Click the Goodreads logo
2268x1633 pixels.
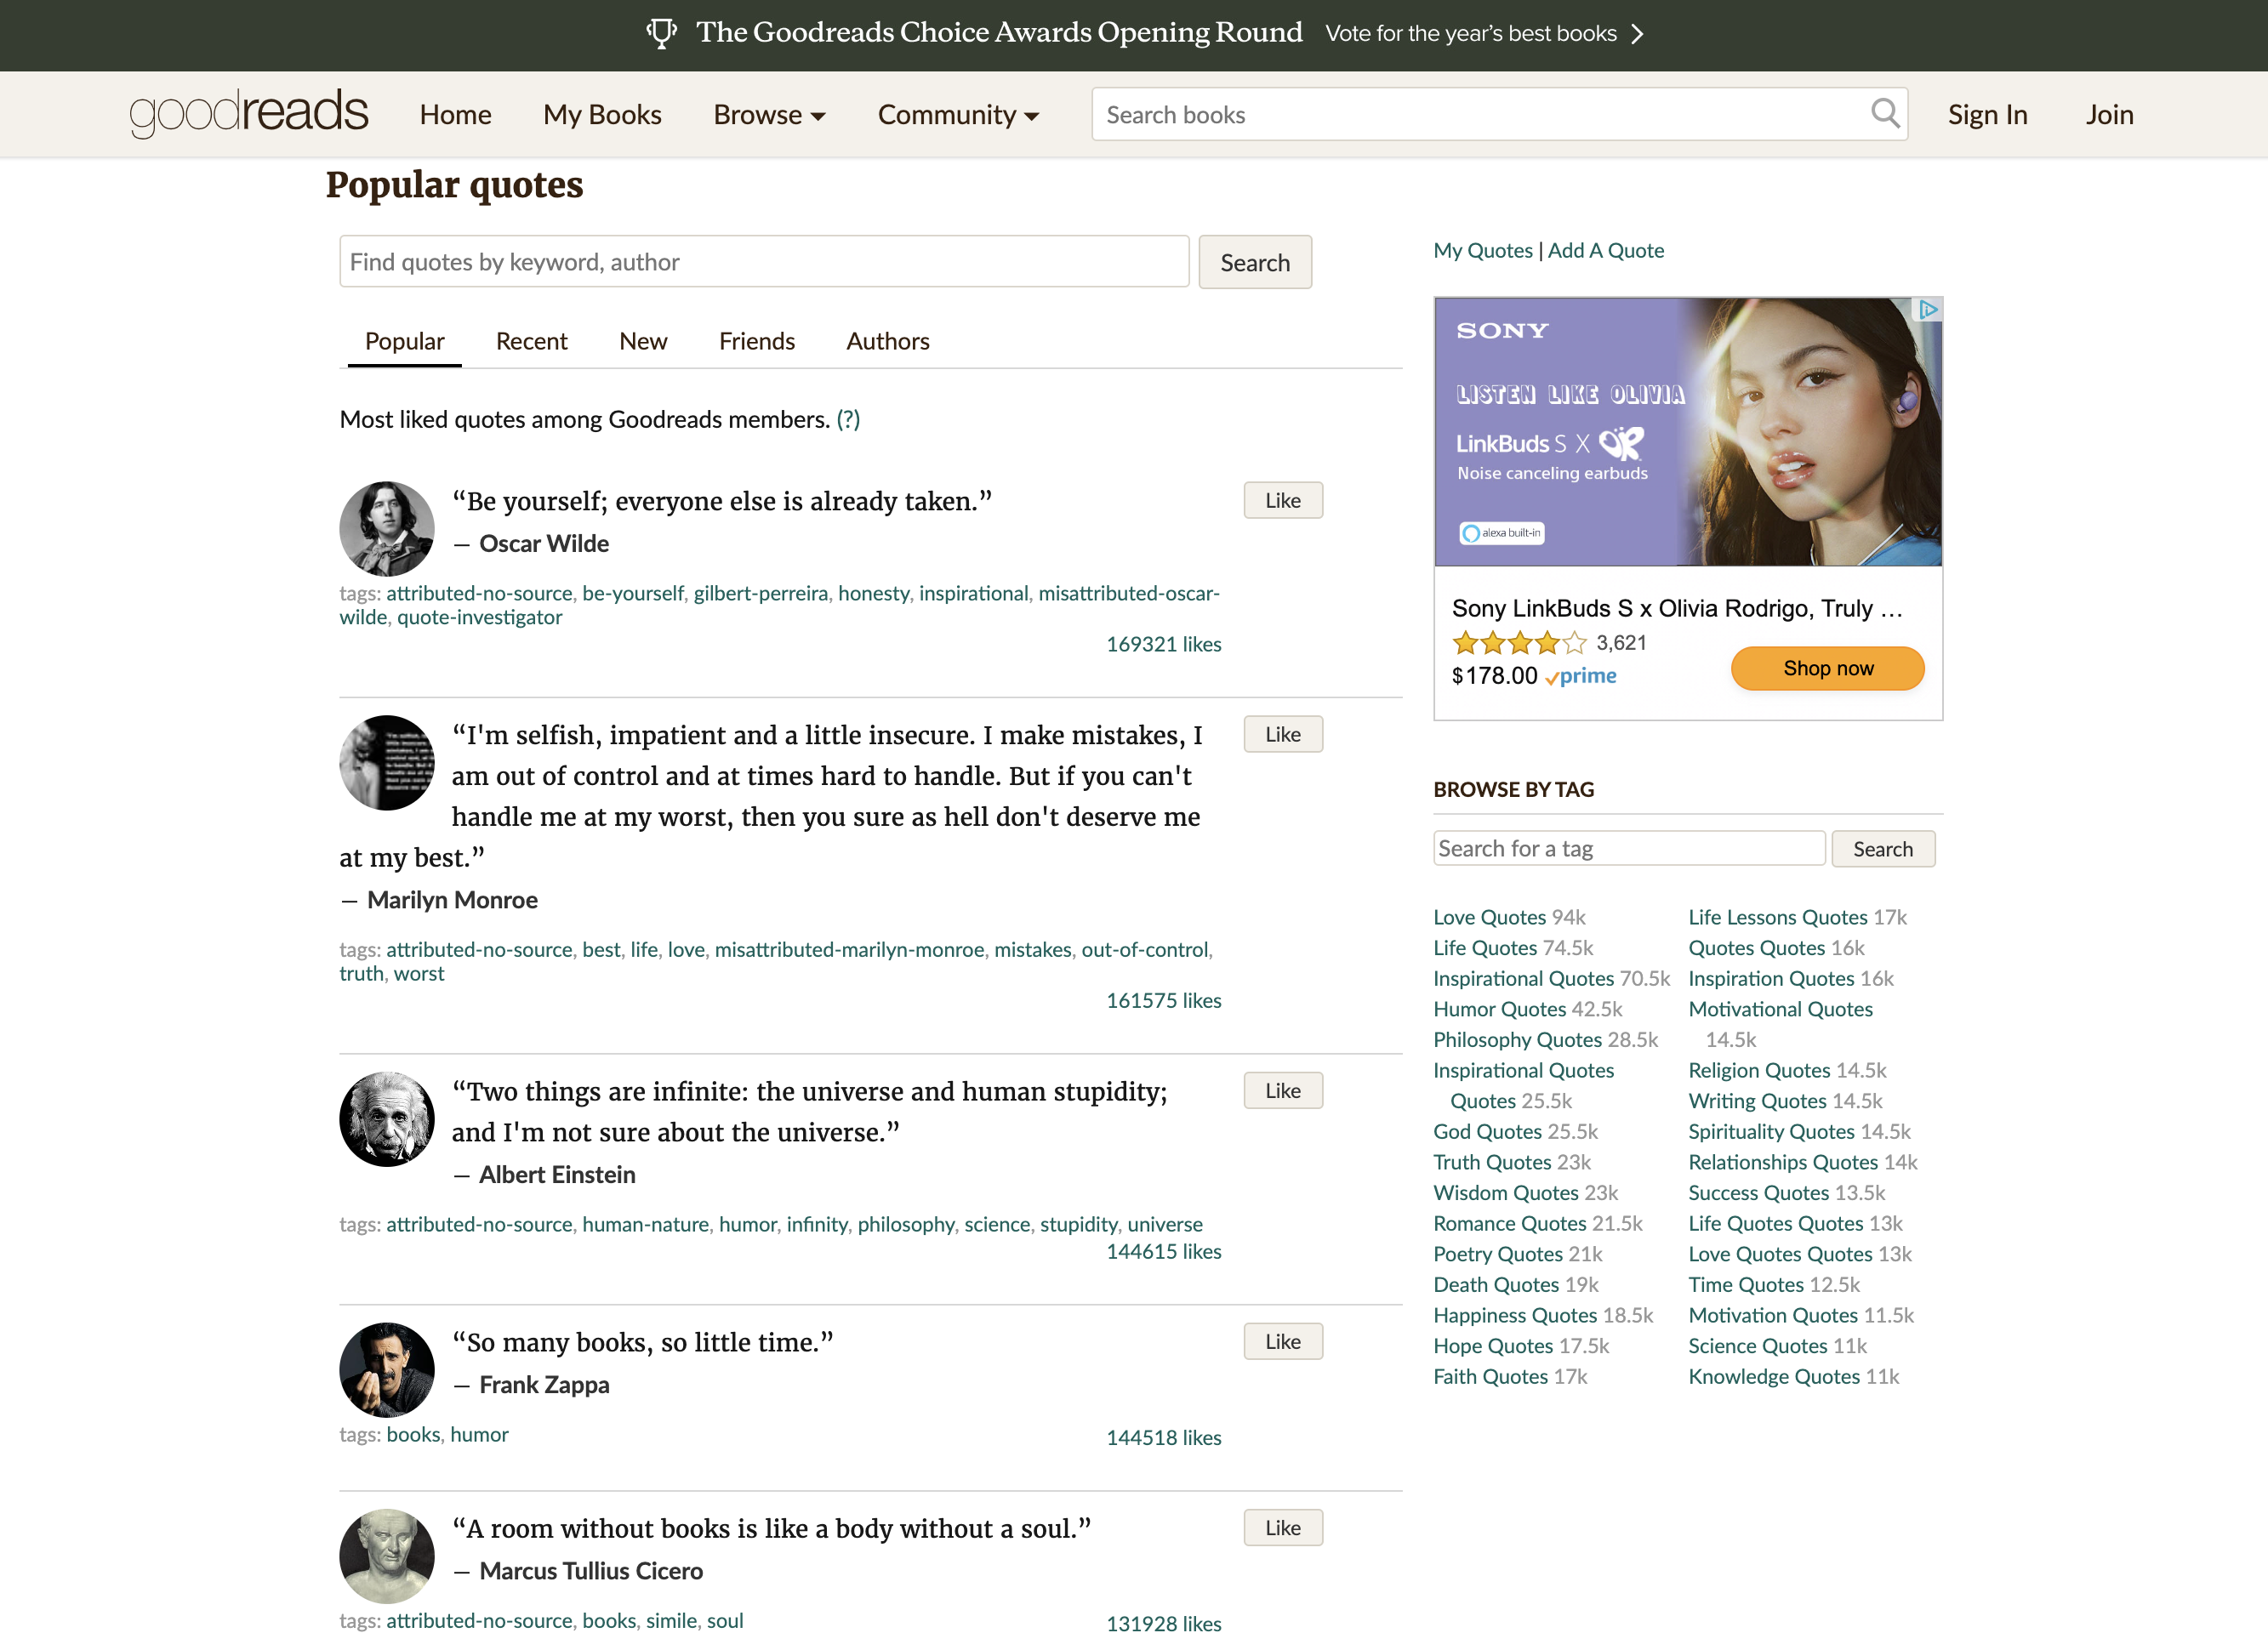point(248,112)
